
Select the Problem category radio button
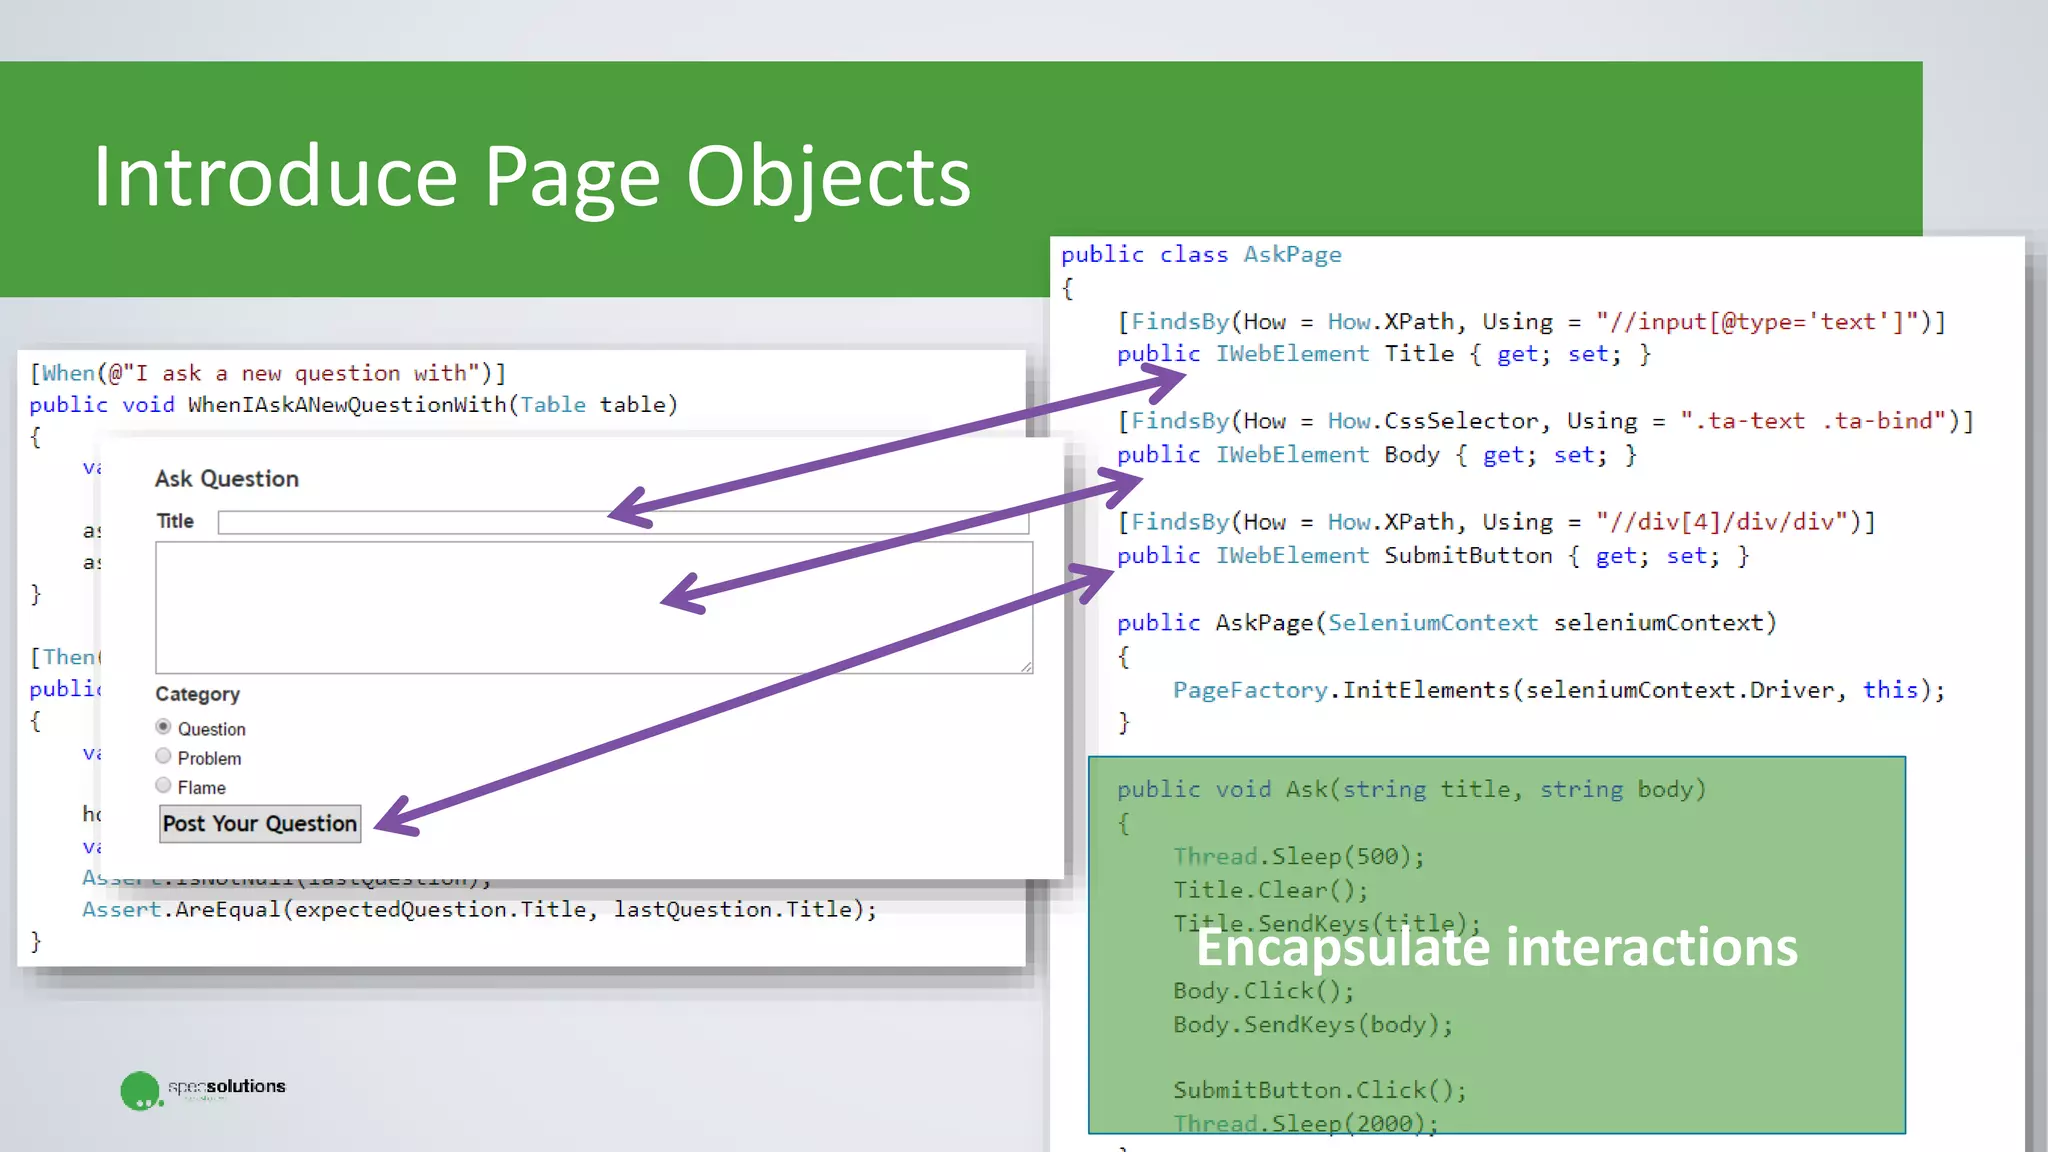coord(163,756)
